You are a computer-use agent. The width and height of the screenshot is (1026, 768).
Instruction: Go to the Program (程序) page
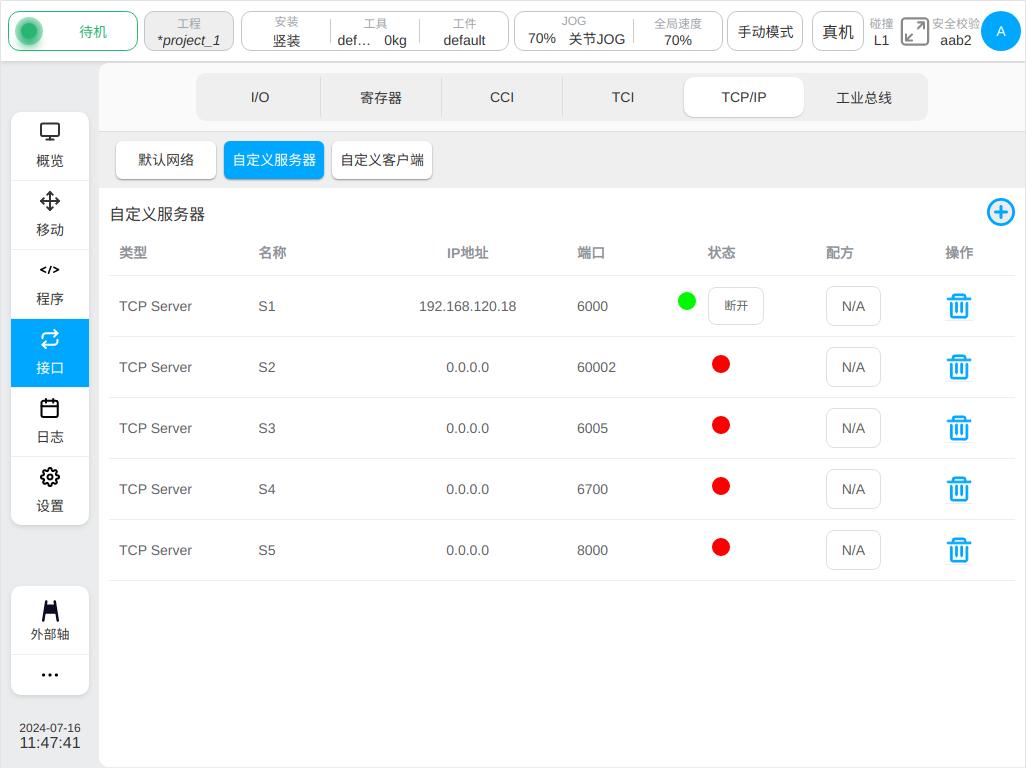tap(50, 284)
